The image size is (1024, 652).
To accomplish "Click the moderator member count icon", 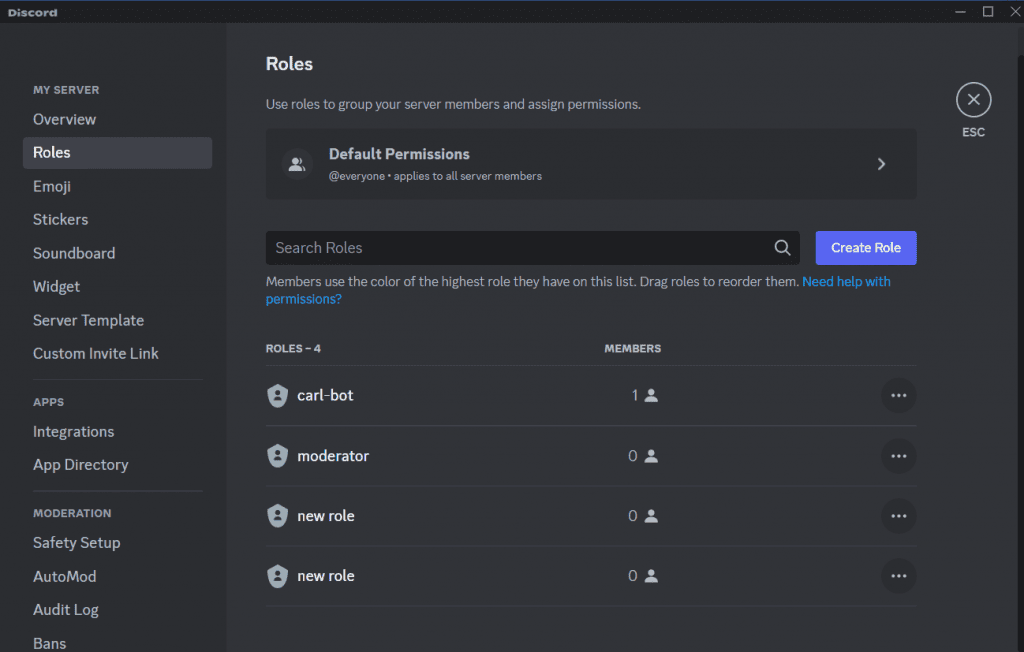I will pos(651,456).
